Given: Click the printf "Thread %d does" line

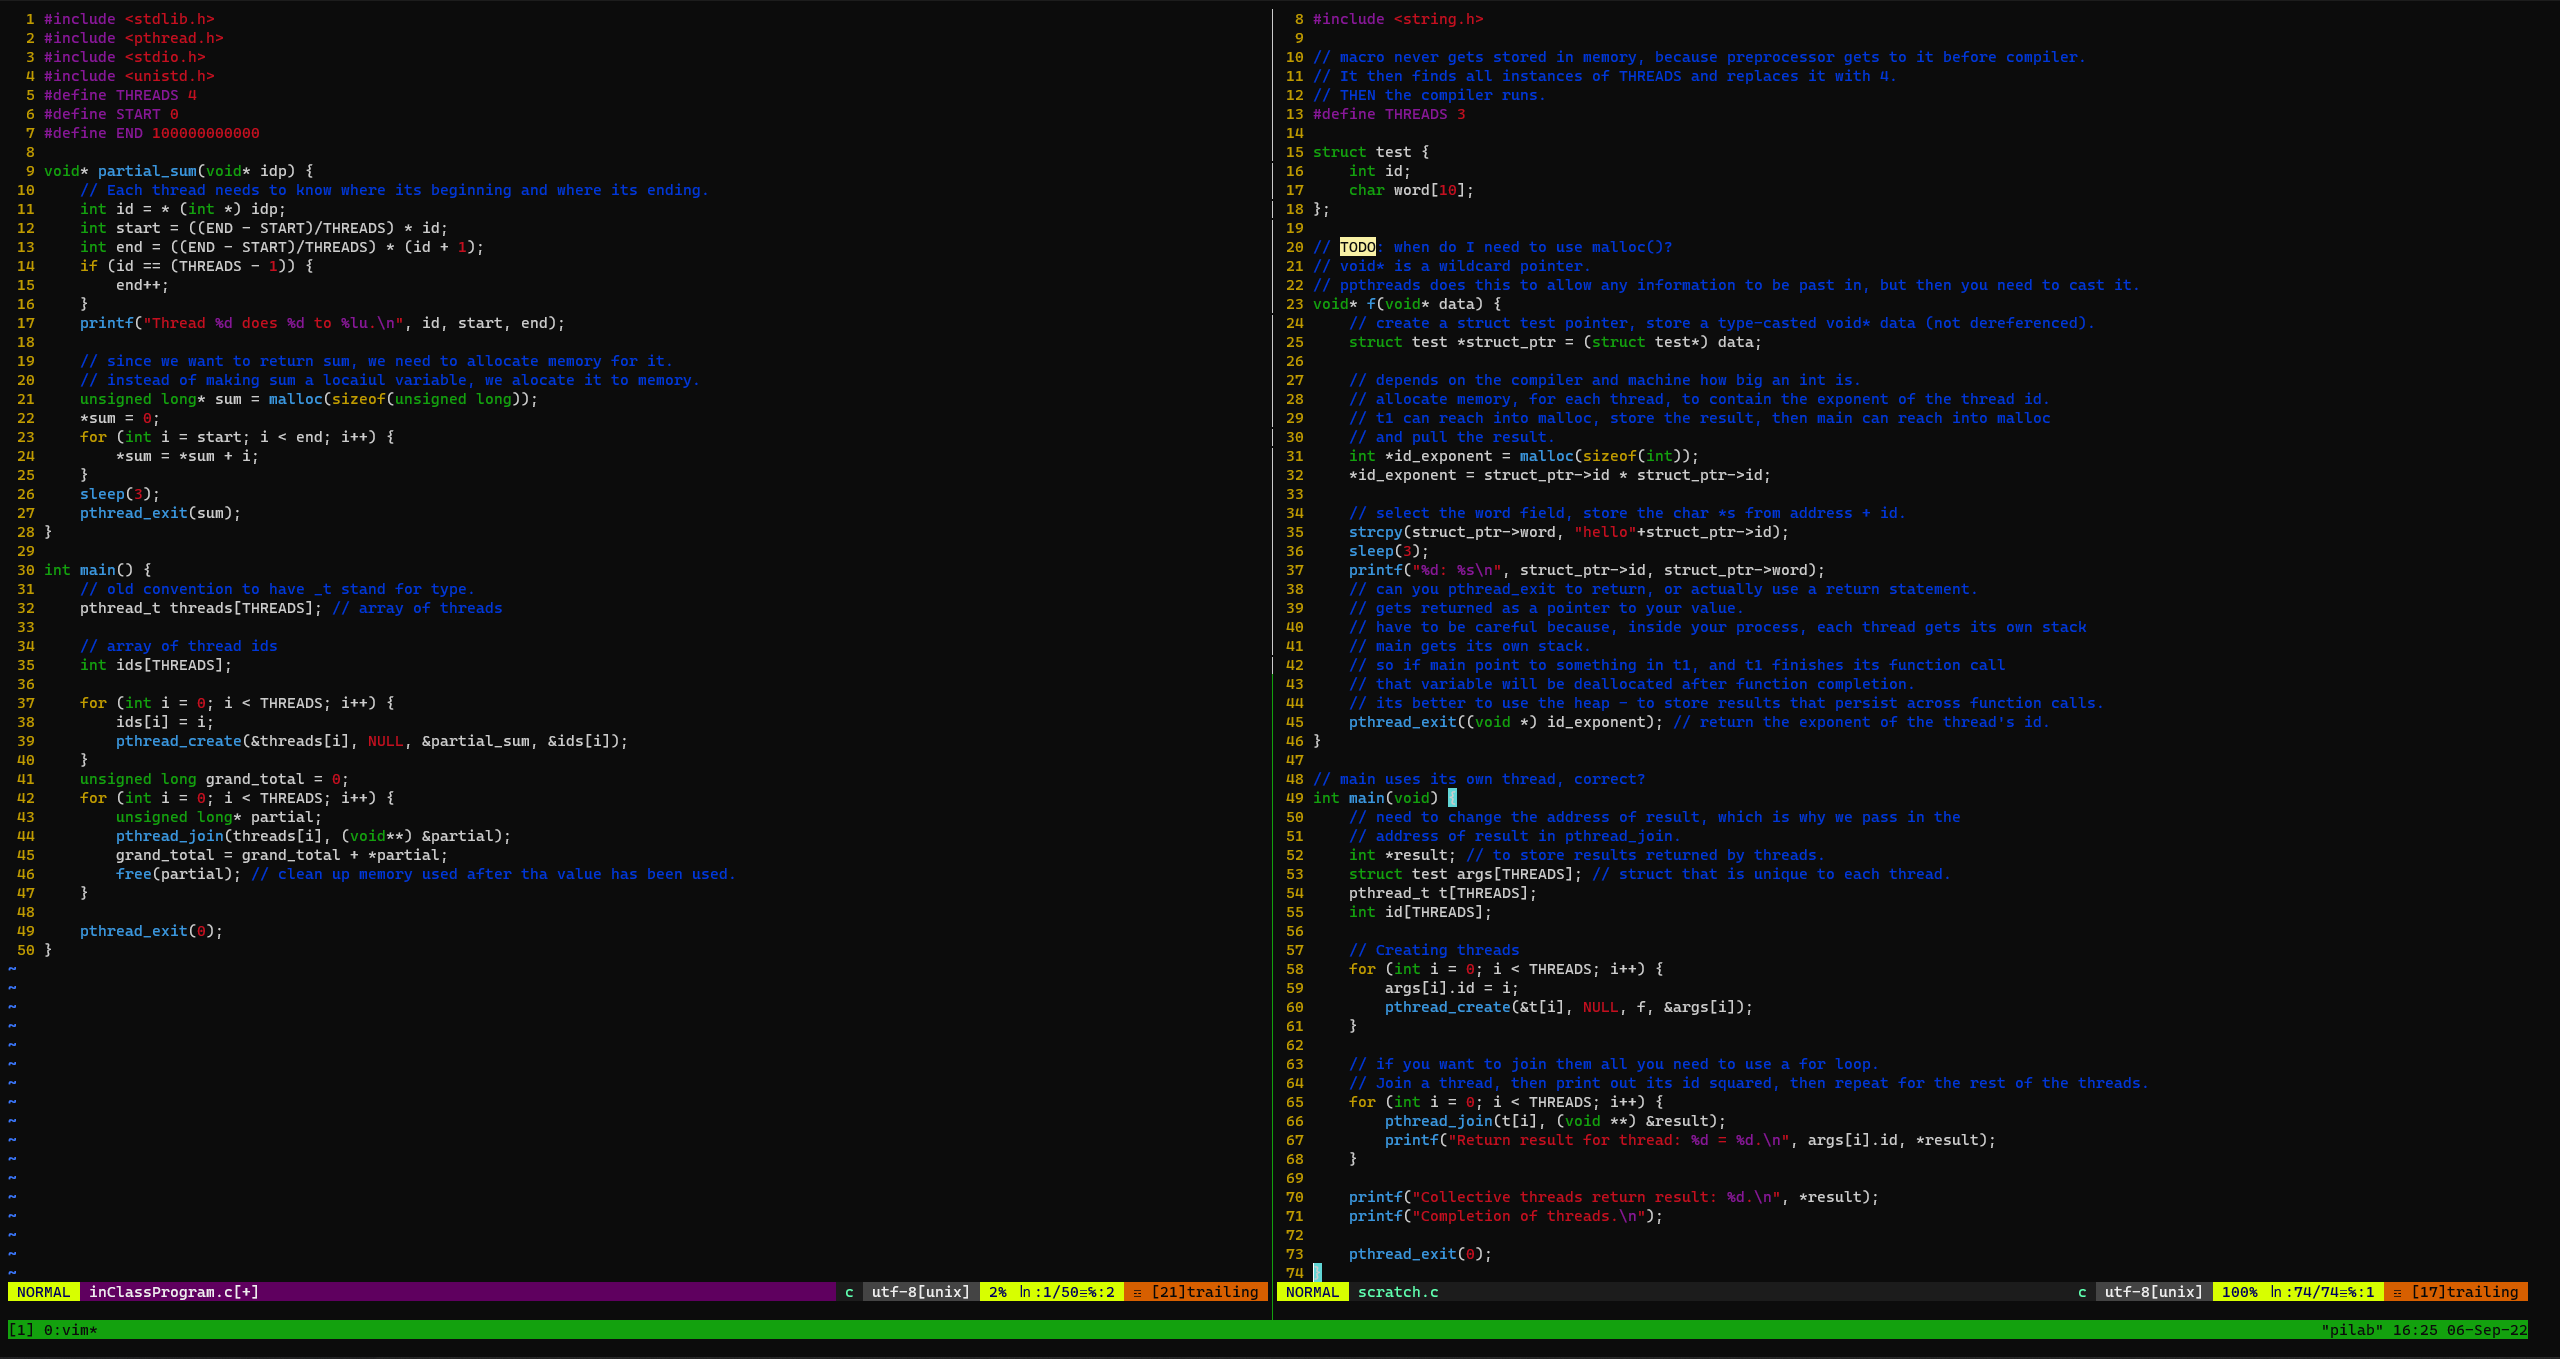Looking at the screenshot, I should (x=322, y=323).
